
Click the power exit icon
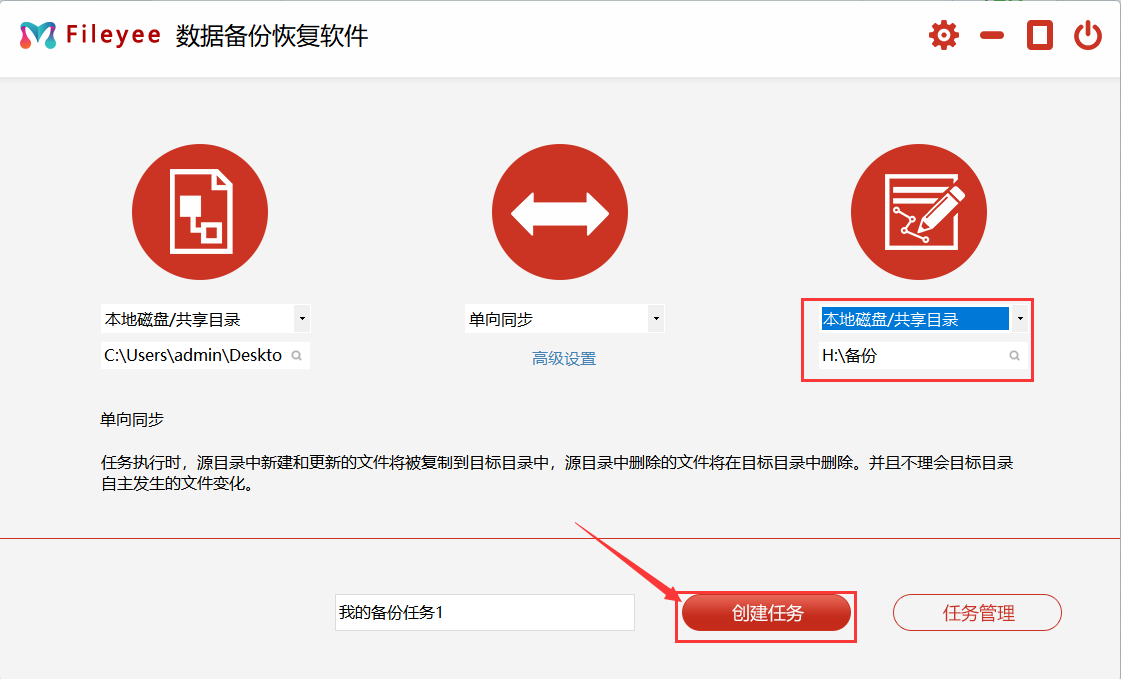(x=1088, y=37)
